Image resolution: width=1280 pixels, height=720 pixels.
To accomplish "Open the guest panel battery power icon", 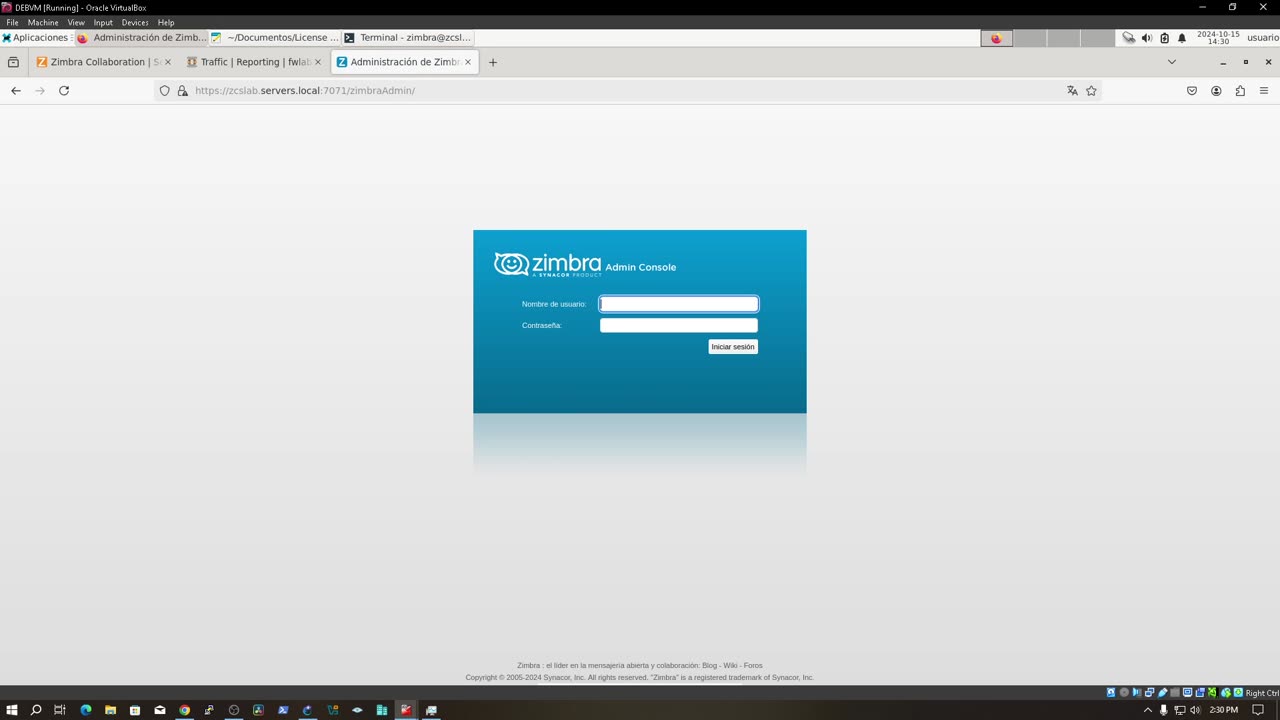I will point(1164,38).
